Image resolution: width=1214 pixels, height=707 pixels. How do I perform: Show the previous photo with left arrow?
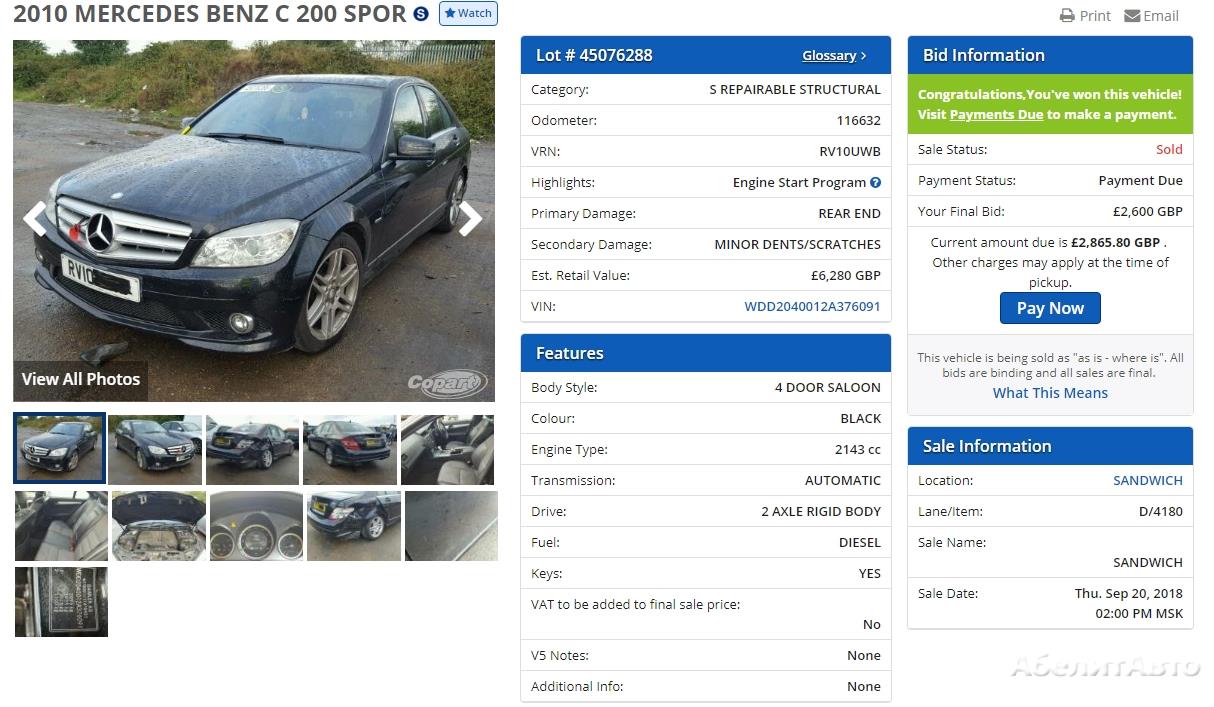tap(35, 219)
